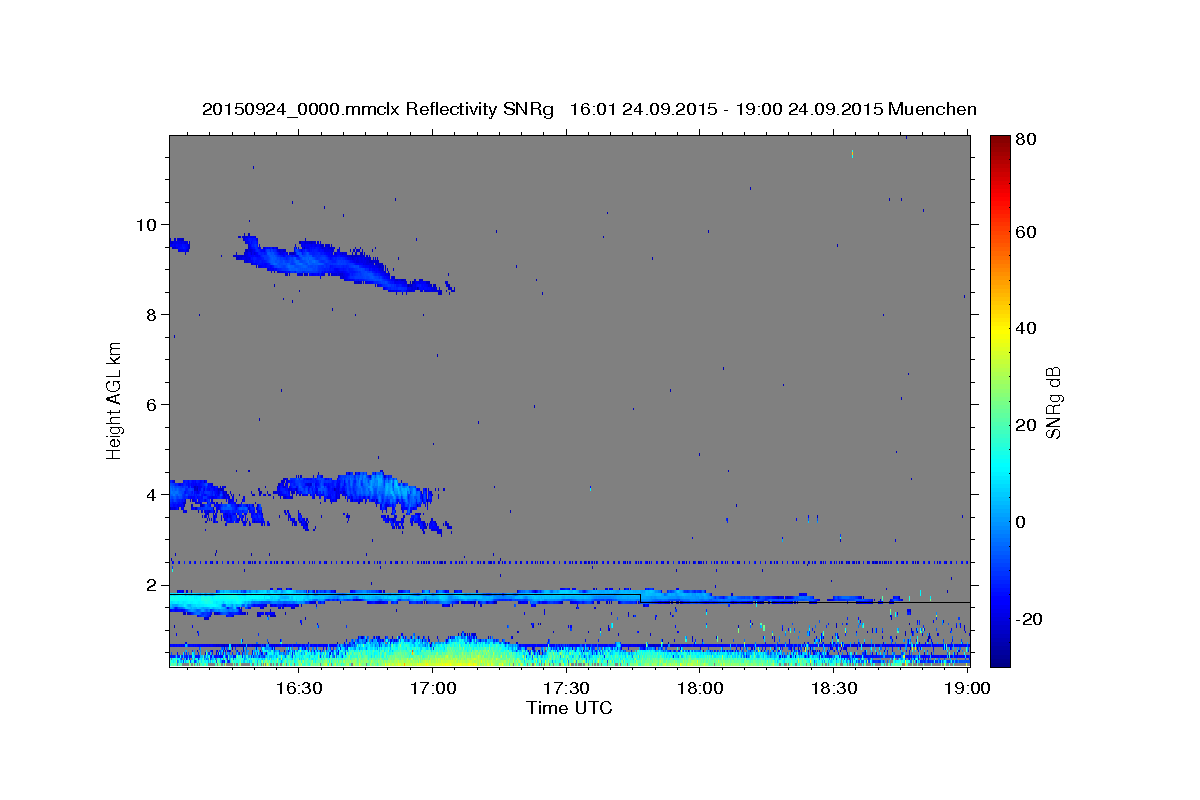This screenshot has height=800, width=1200.
Task: Click the height tick label 2
Action: [153, 584]
